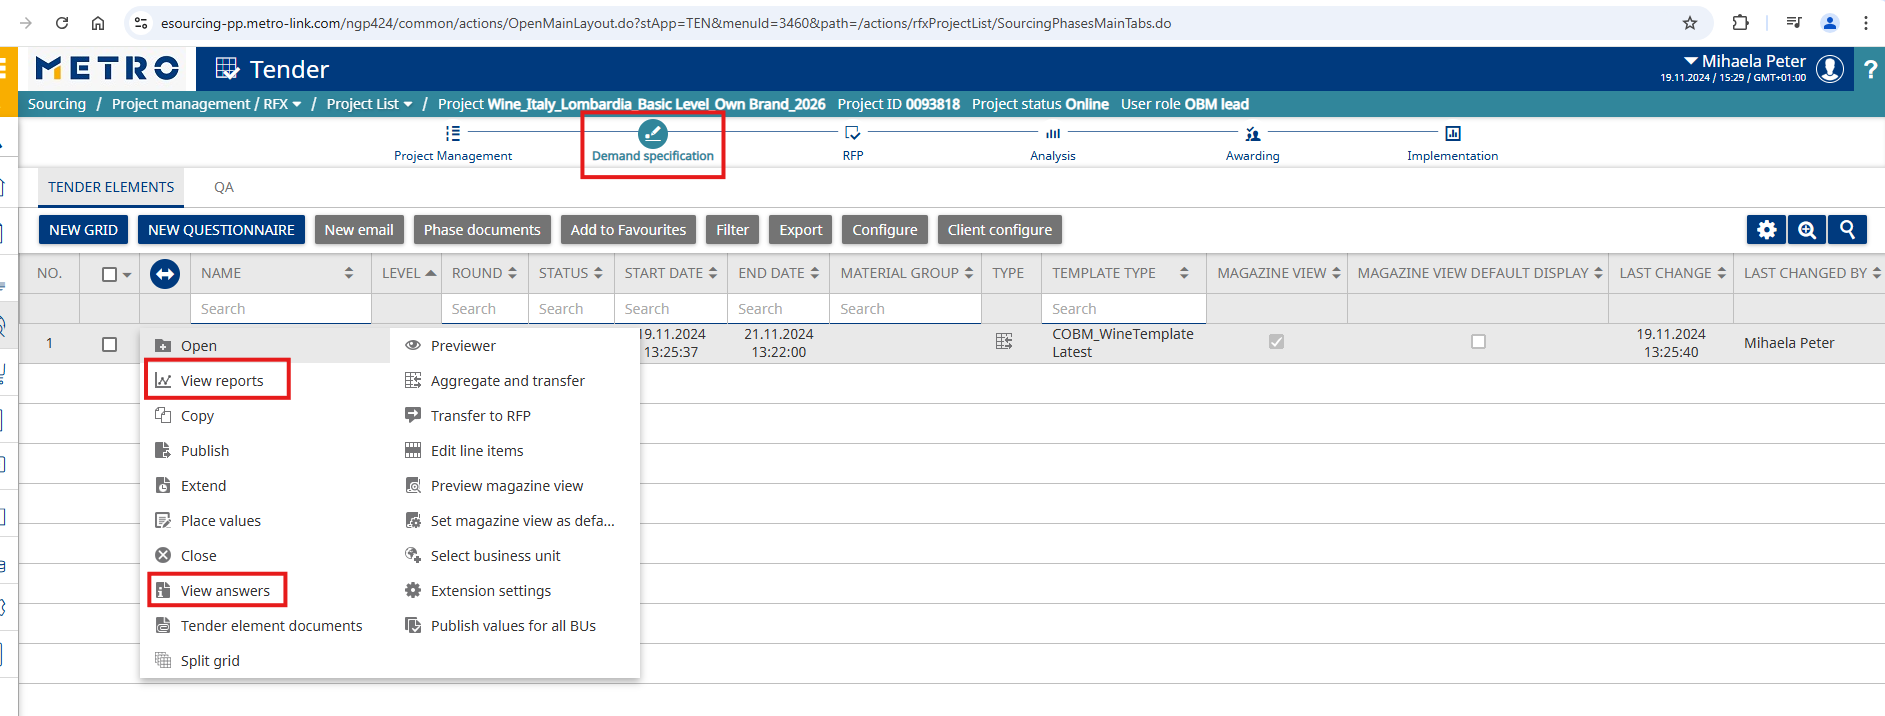The image size is (1885, 716).
Task: Click the NAME column search field
Action: (281, 309)
